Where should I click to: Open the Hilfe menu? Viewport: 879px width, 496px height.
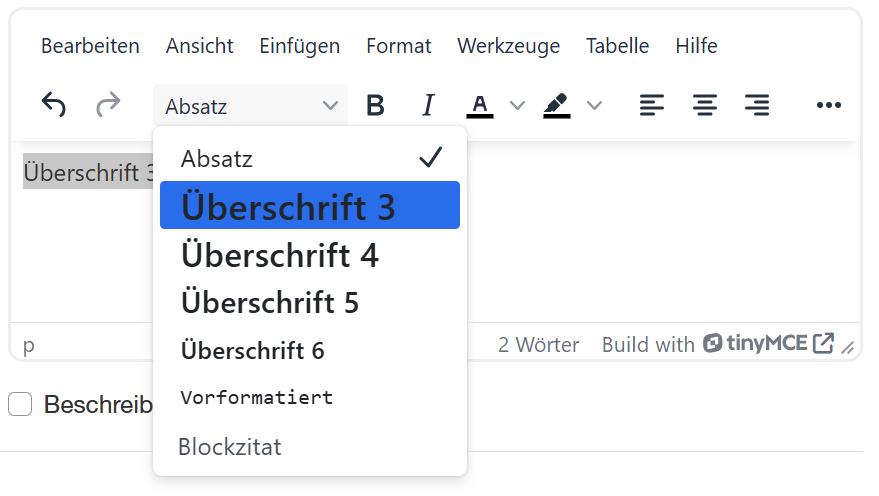coord(696,46)
